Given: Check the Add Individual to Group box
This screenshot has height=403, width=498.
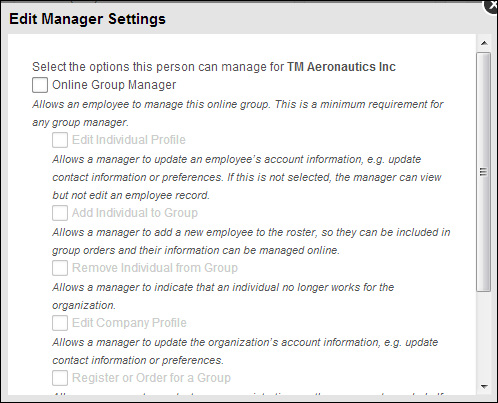Looking at the screenshot, I should [x=60, y=213].
